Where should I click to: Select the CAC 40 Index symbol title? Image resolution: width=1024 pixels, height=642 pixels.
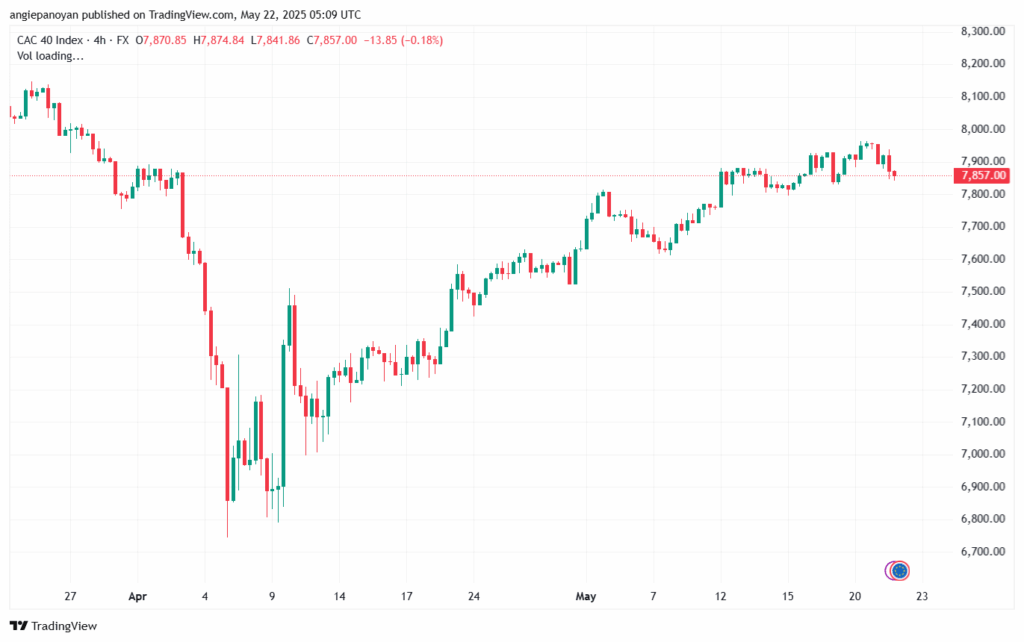click(50, 40)
